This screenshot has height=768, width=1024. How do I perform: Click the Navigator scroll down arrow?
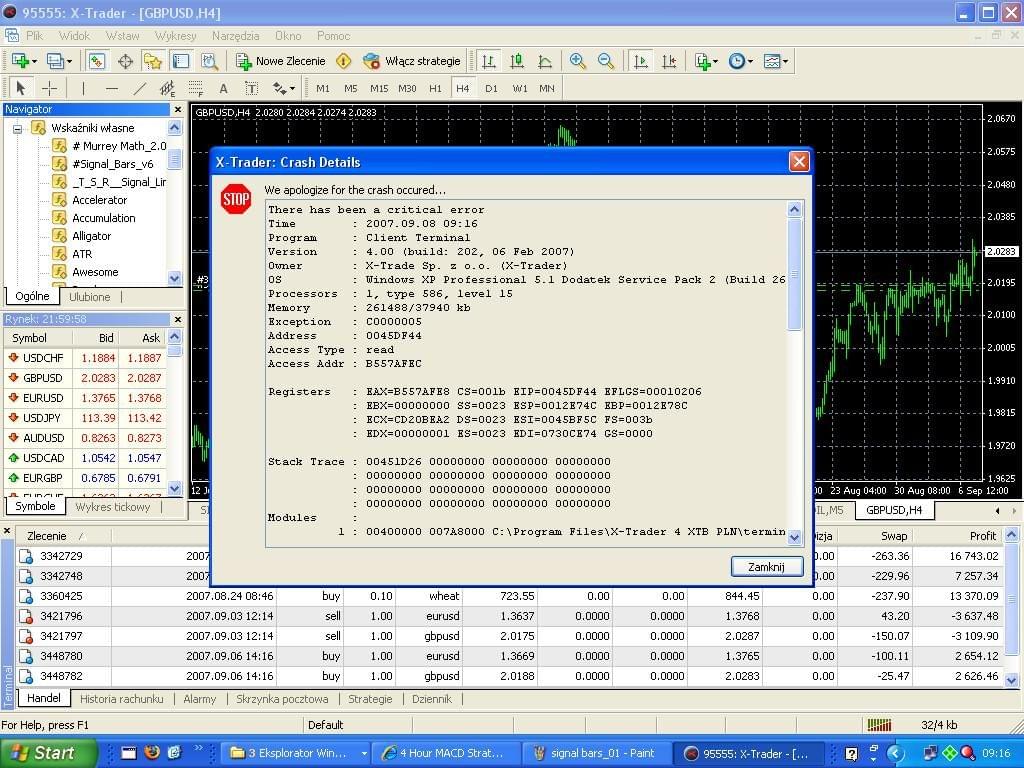click(x=174, y=278)
